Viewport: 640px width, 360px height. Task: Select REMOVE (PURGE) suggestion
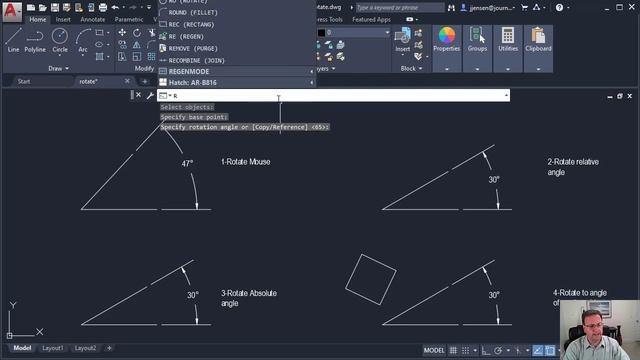(x=237, y=48)
